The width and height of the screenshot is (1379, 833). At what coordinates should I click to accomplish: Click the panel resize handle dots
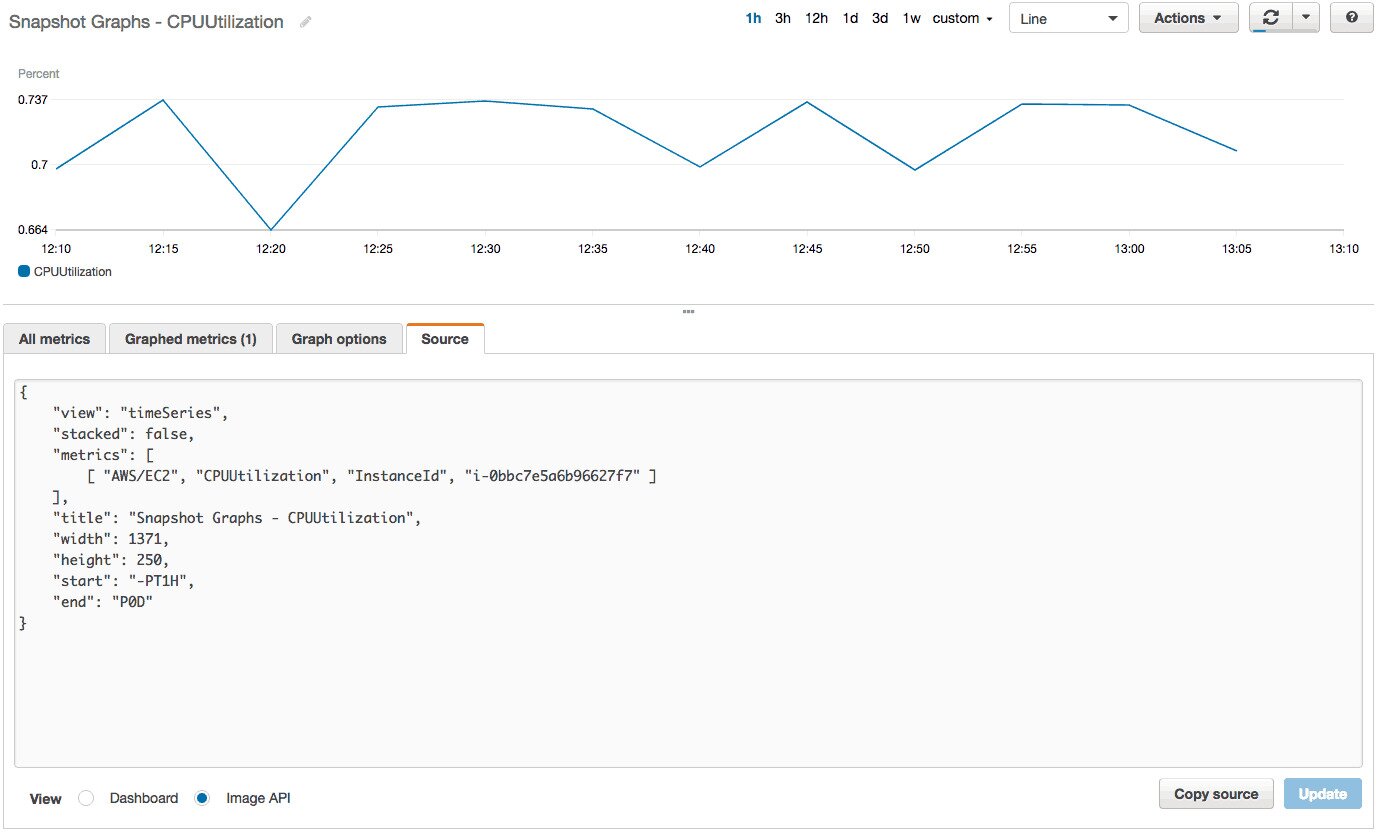coord(688,312)
